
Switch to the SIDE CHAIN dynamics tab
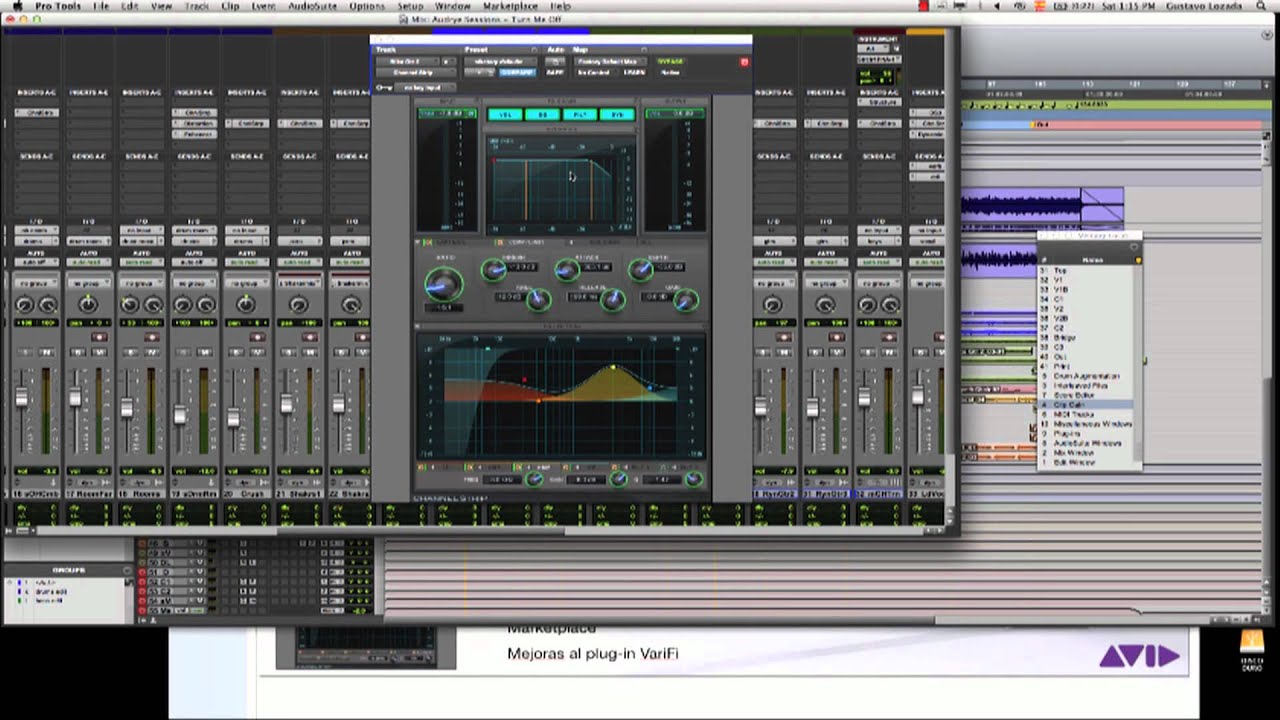[x=607, y=243]
